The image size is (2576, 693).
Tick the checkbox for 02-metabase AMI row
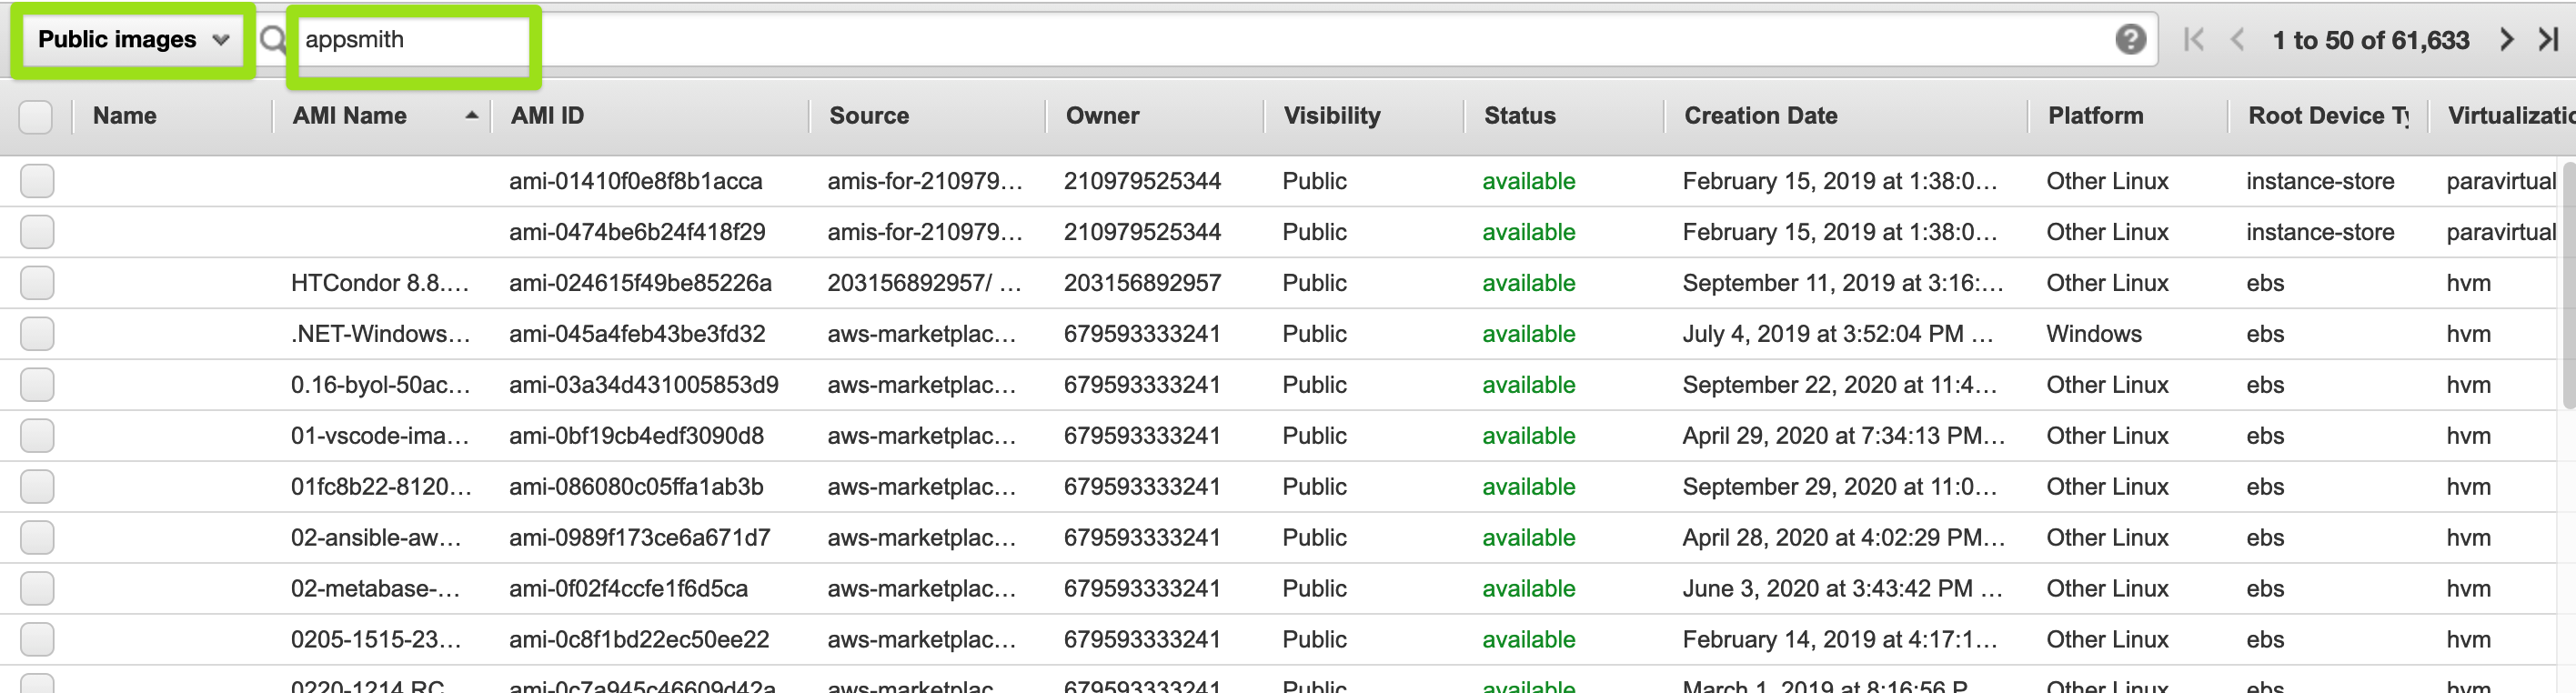tap(37, 588)
